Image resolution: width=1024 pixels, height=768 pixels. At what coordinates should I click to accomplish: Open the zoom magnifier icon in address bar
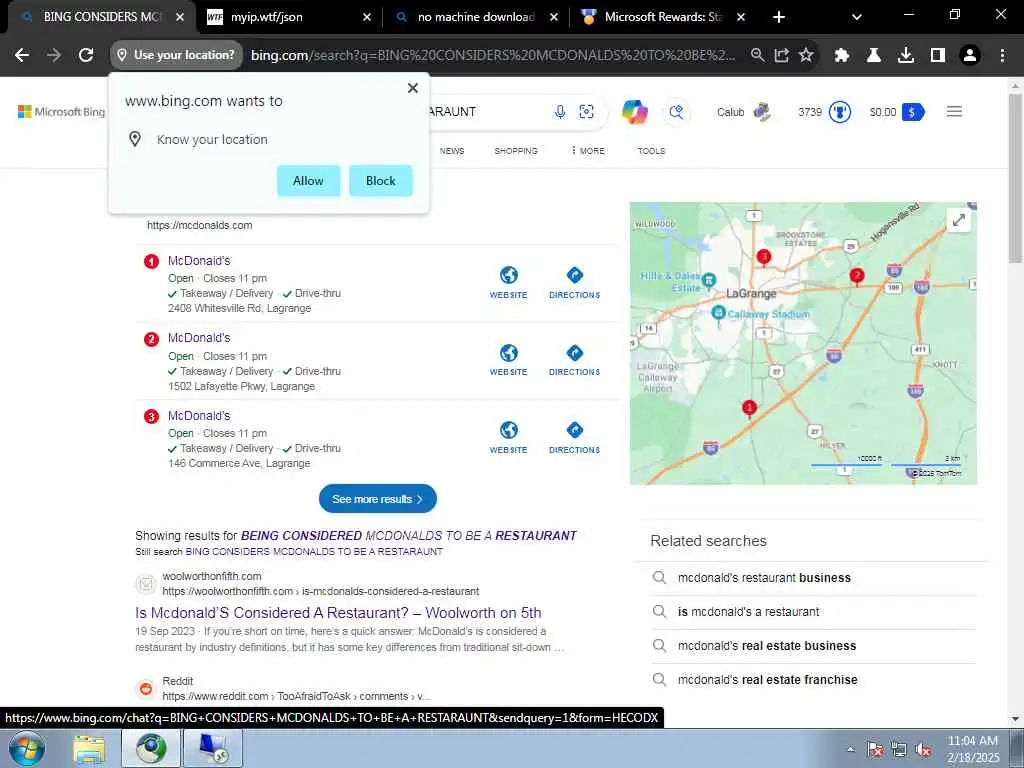tap(757, 56)
